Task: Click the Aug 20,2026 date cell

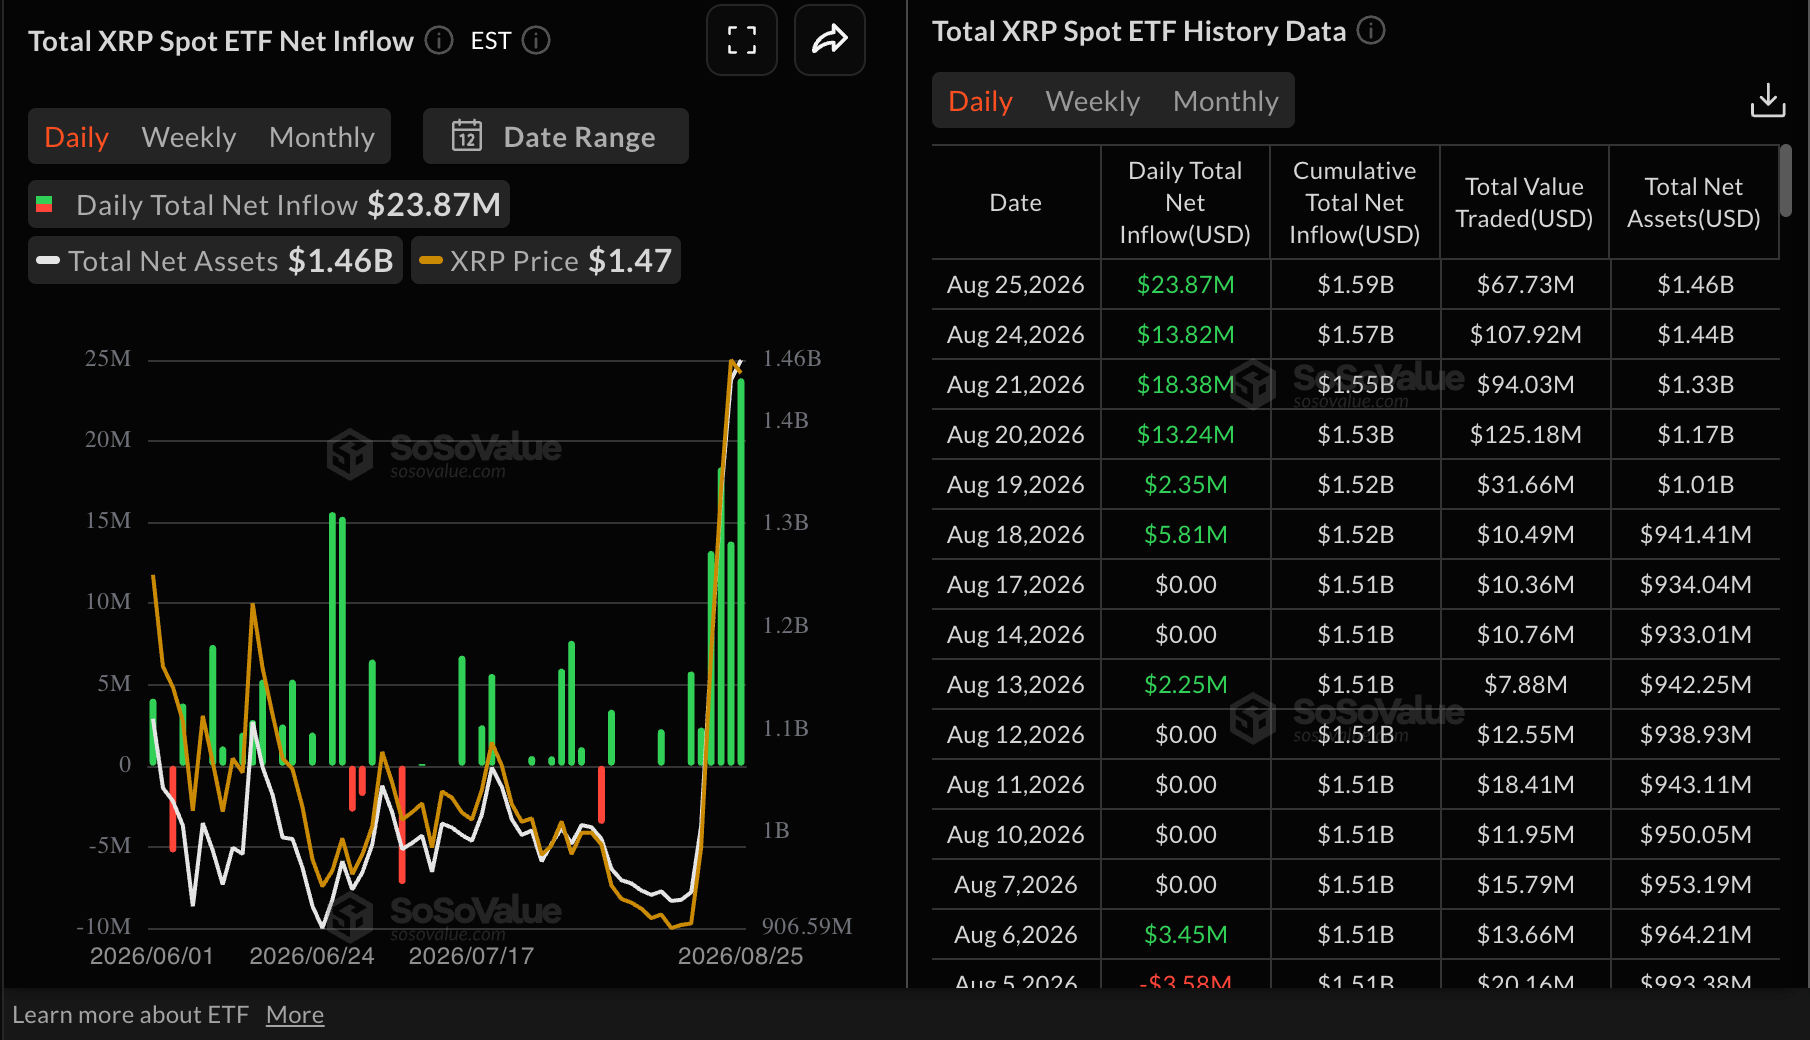Action: [1016, 434]
